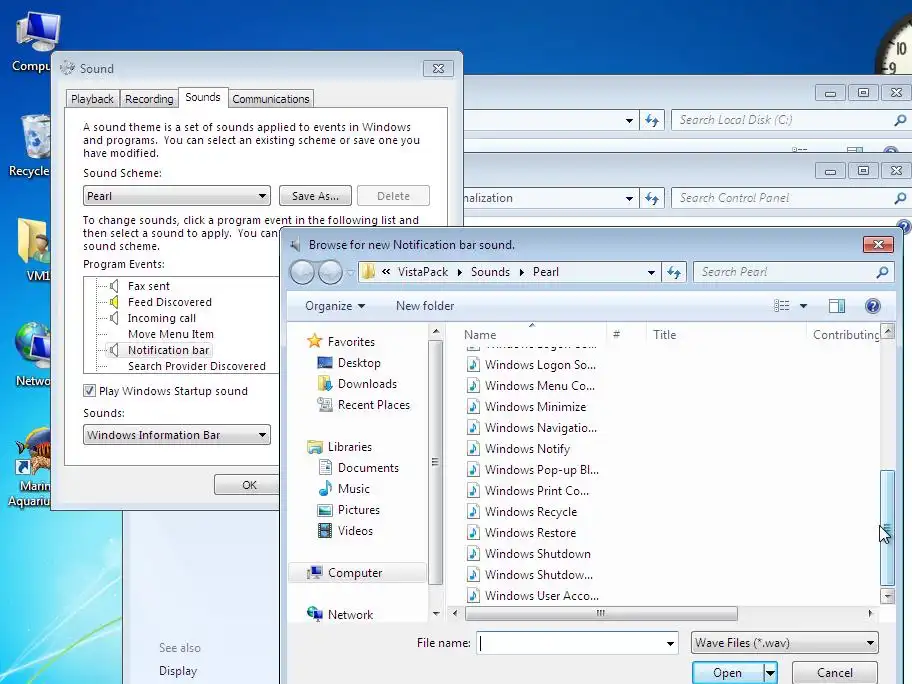The width and height of the screenshot is (912, 684).
Task: Click VistaPack in the address breadcrumb
Action: 423,272
